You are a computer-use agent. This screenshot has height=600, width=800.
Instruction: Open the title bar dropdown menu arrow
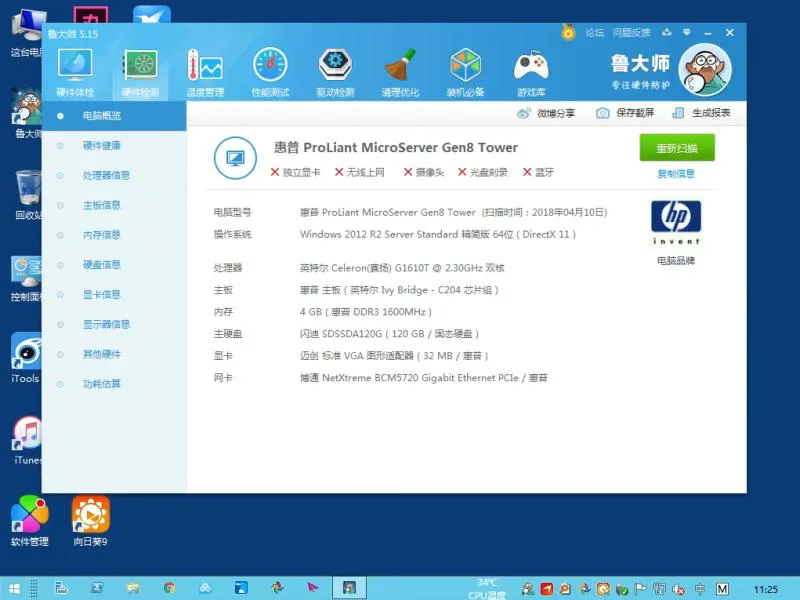687,32
